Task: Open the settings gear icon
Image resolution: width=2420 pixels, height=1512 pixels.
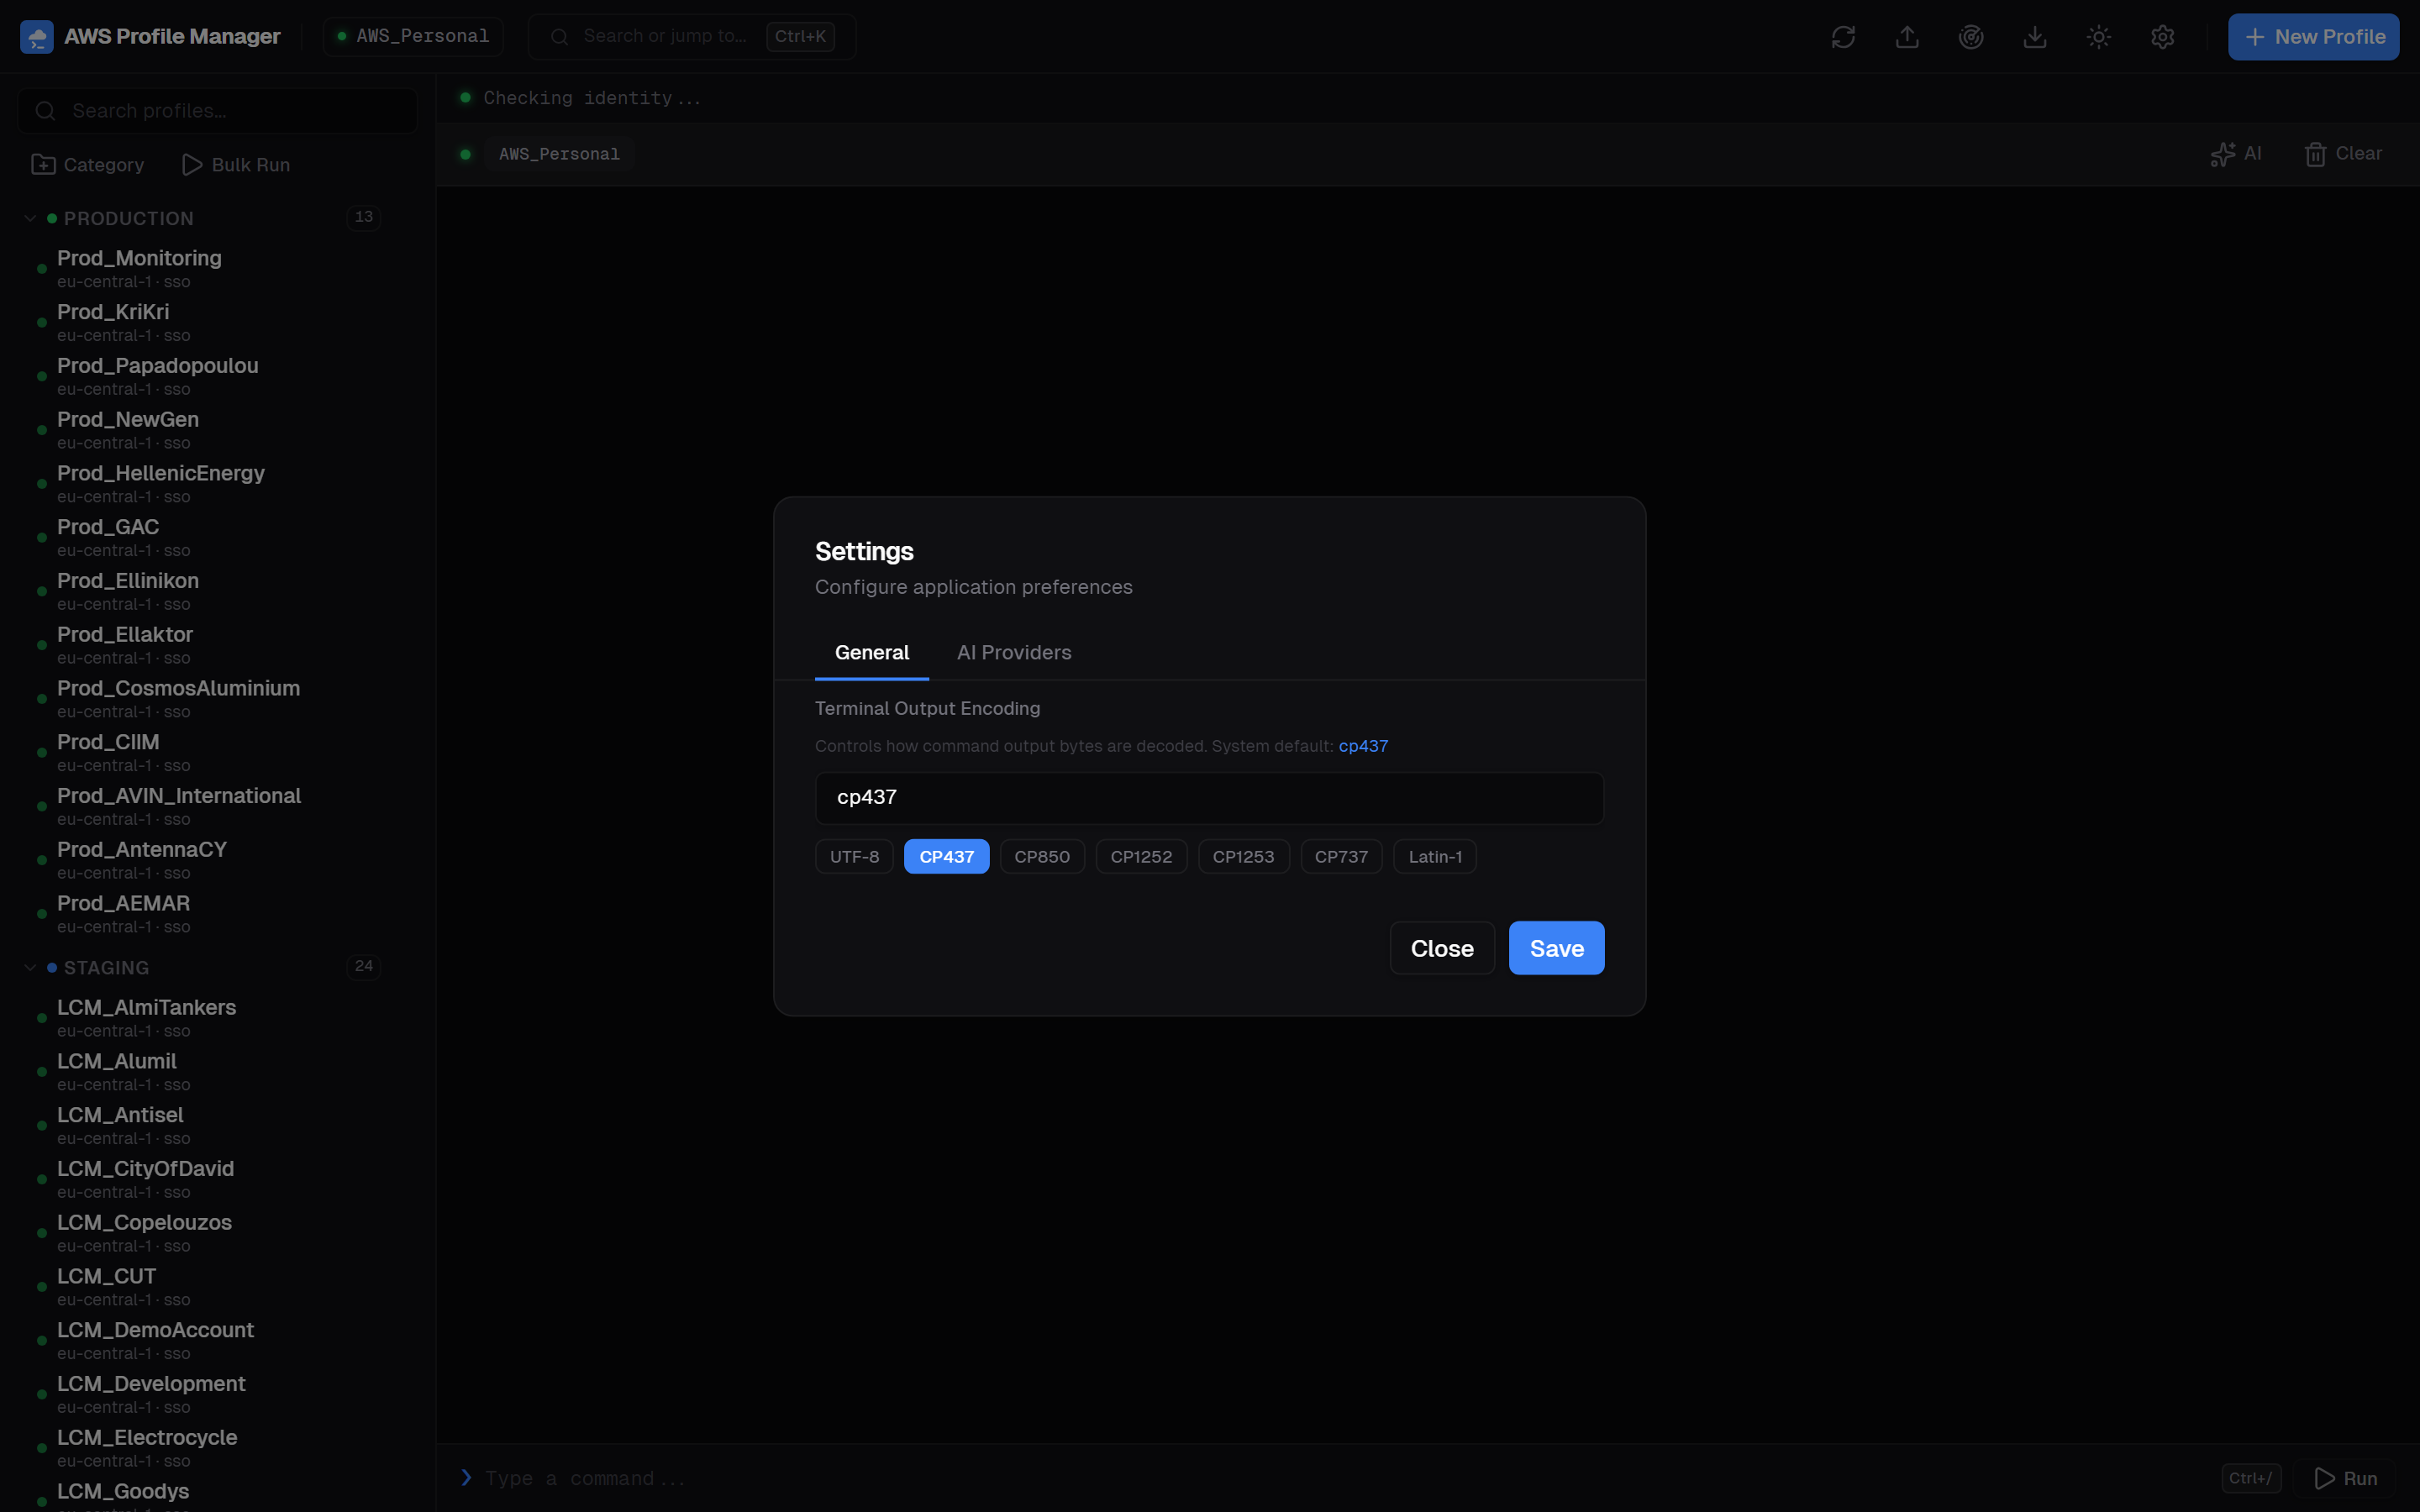Action: [x=2163, y=37]
